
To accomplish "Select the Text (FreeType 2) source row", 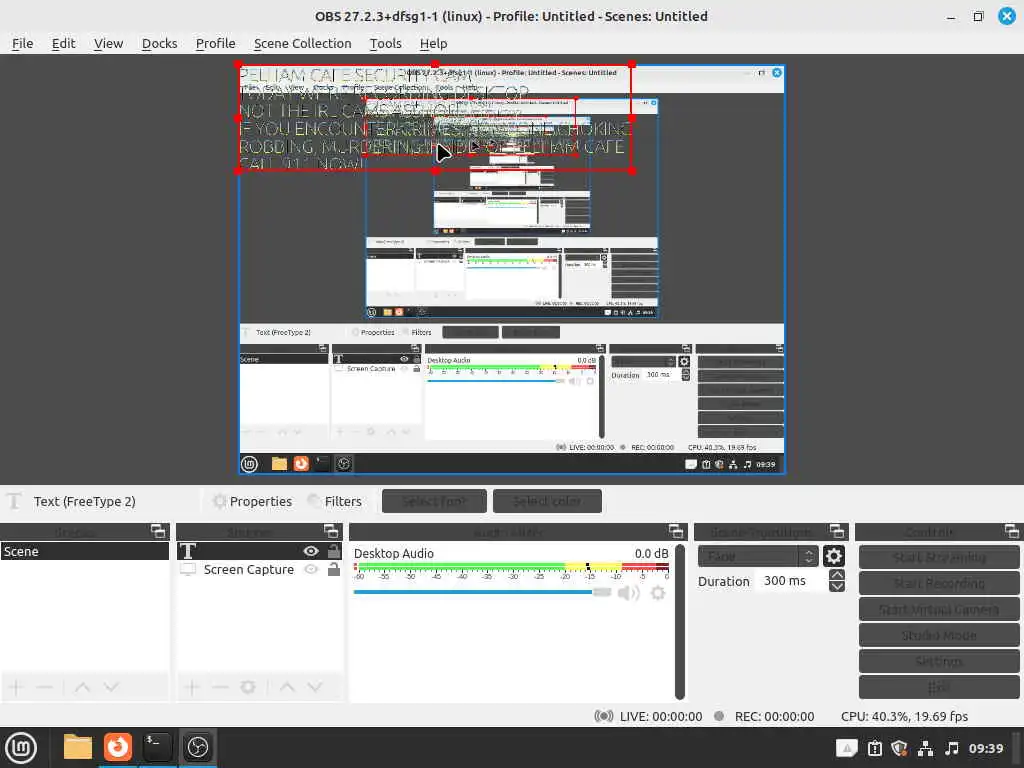I will [x=260, y=551].
